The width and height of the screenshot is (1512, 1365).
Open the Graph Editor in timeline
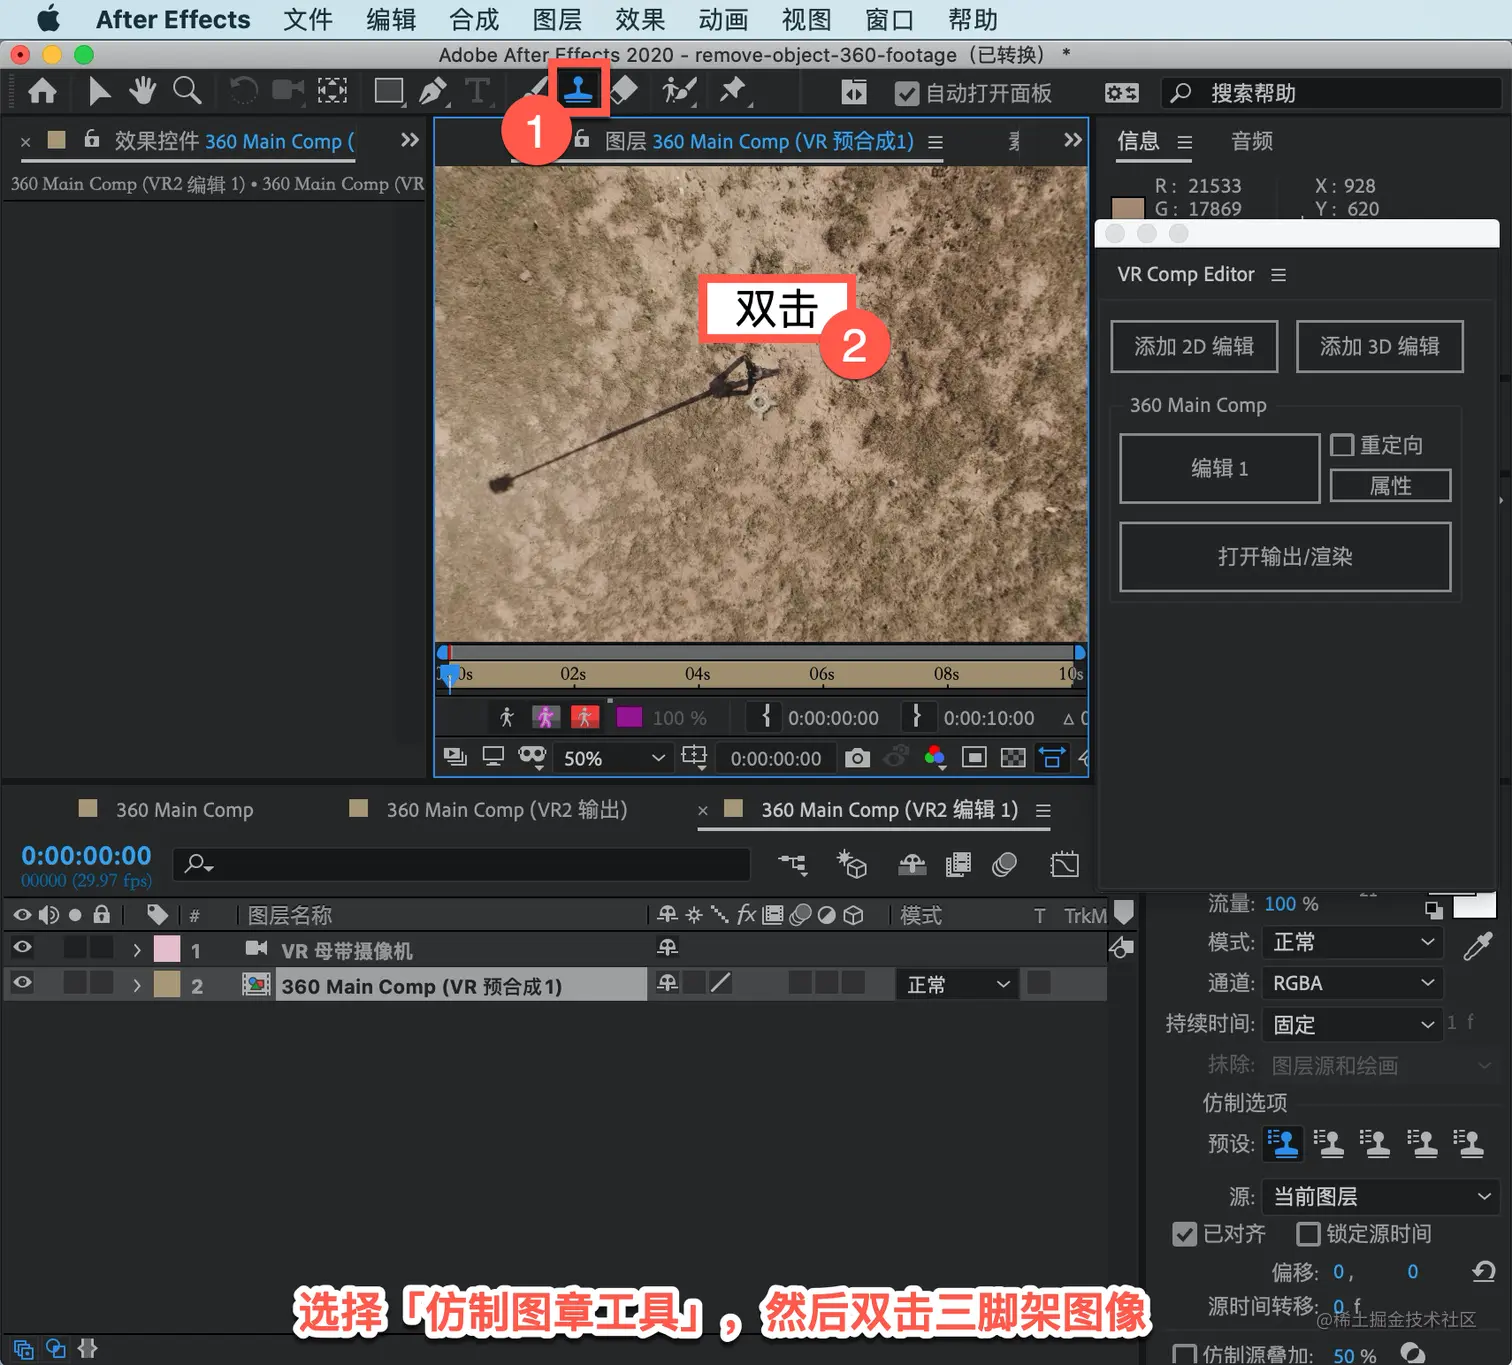tap(1064, 865)
